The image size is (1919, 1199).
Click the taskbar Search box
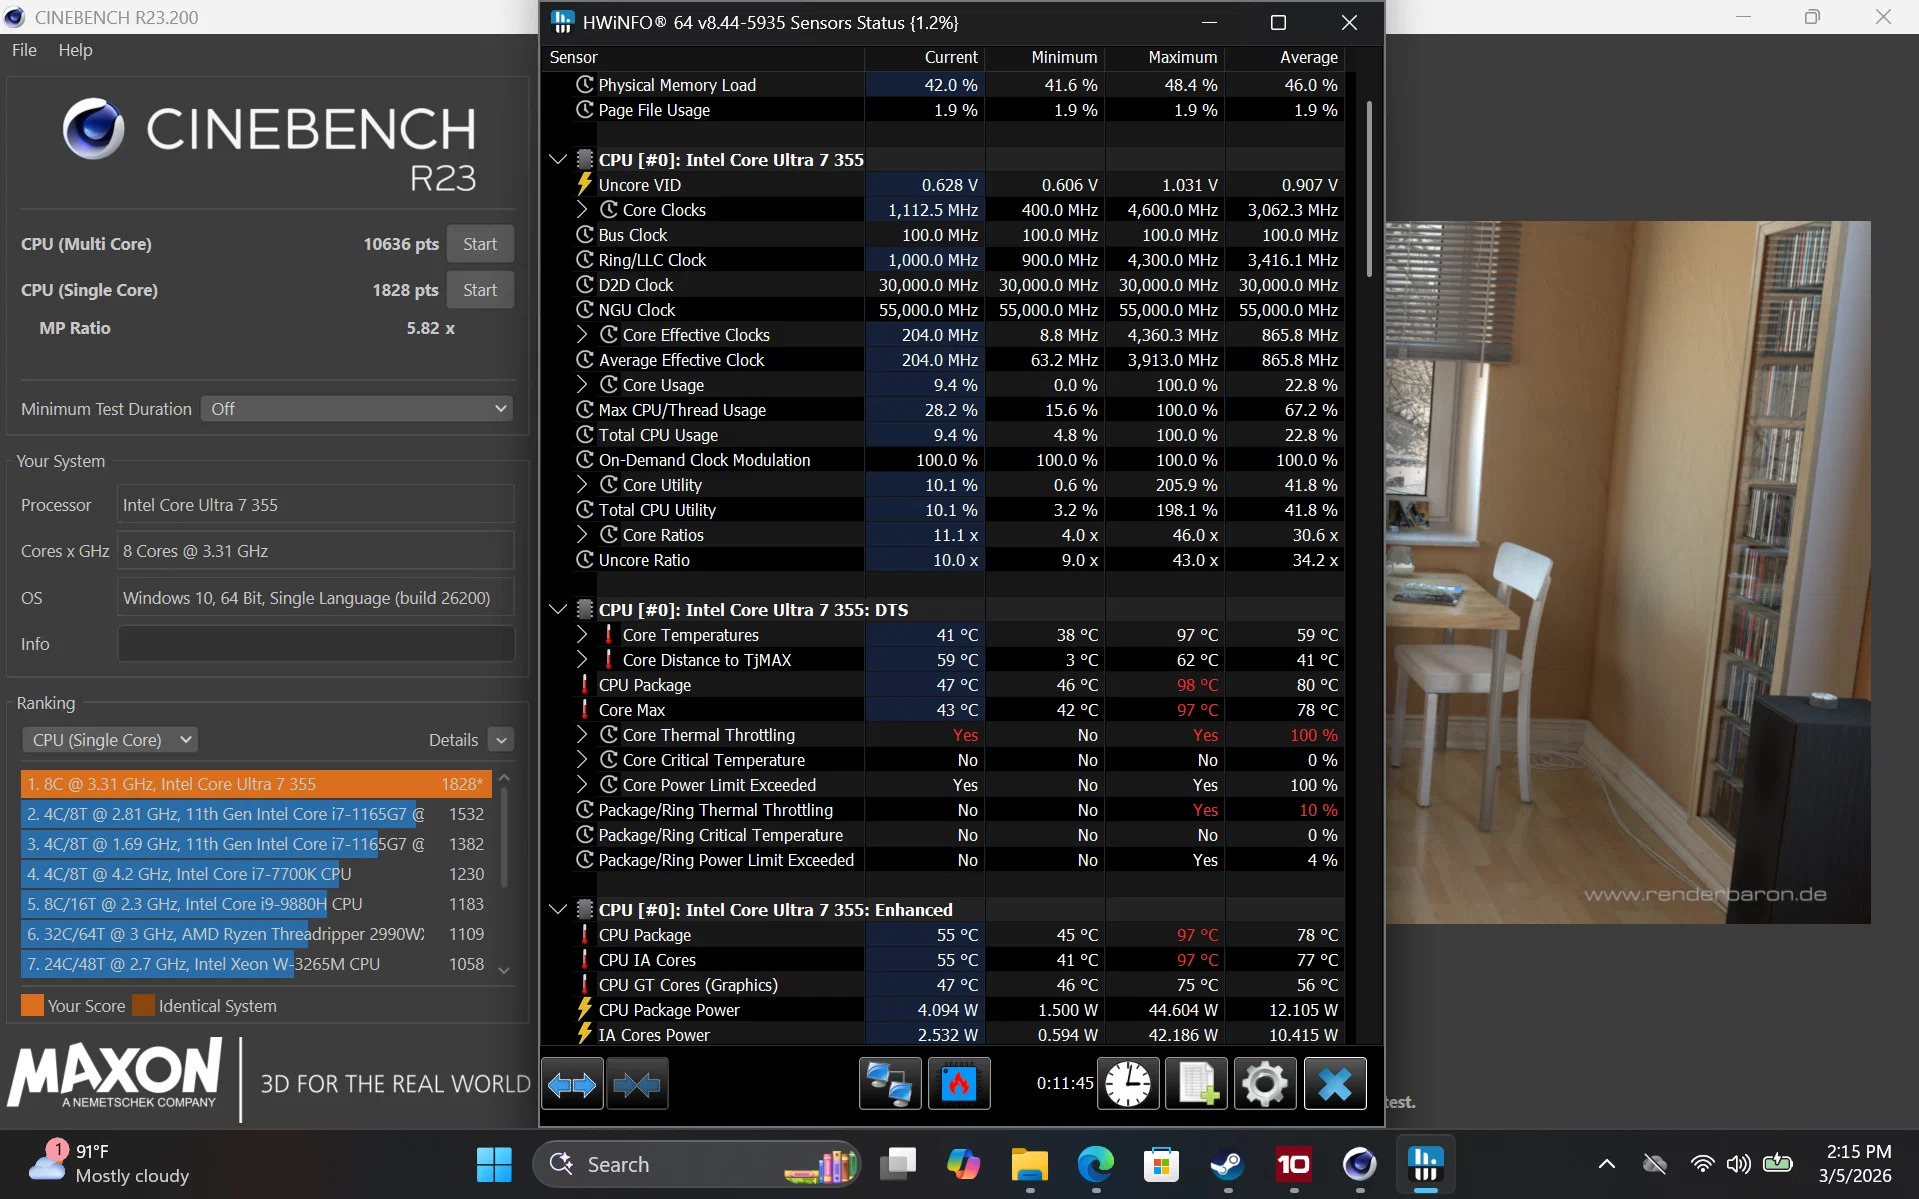click(x=697, y=1164)
